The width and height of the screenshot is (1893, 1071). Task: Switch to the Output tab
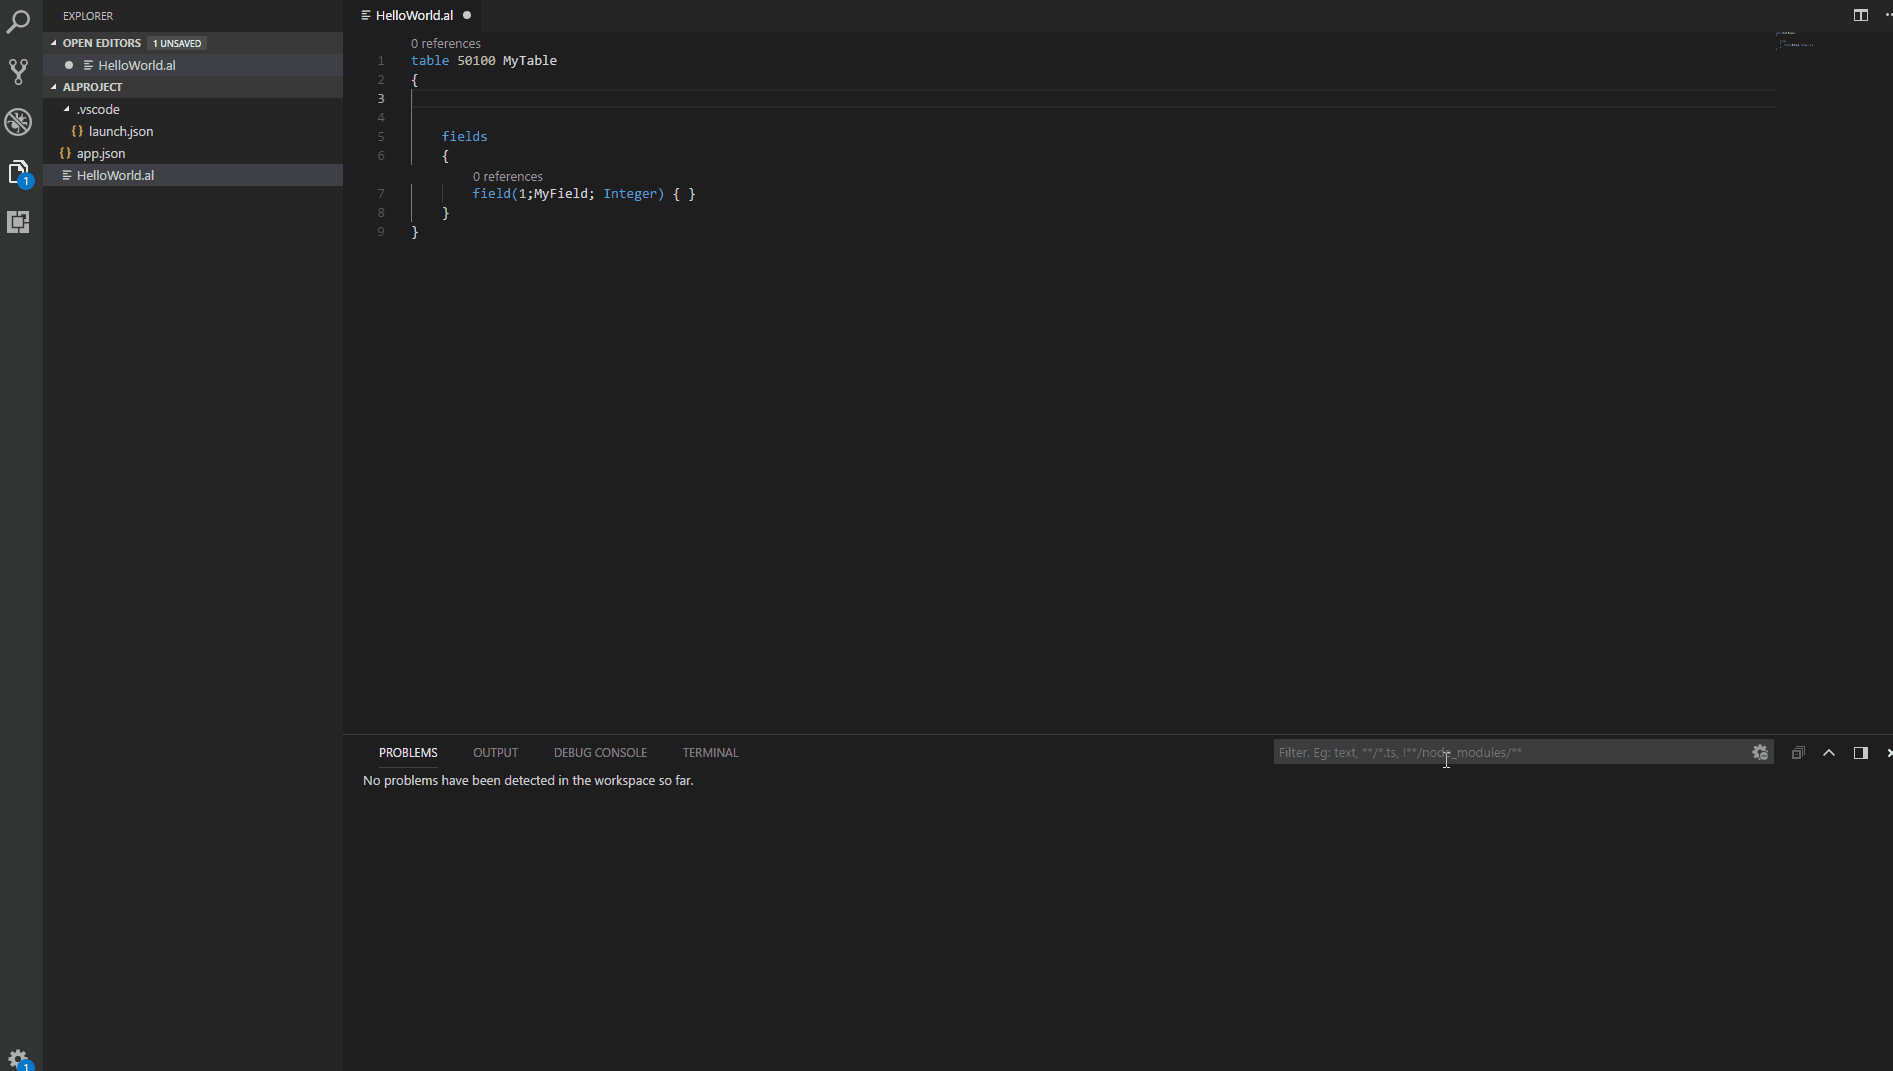[x=495, y=753]
